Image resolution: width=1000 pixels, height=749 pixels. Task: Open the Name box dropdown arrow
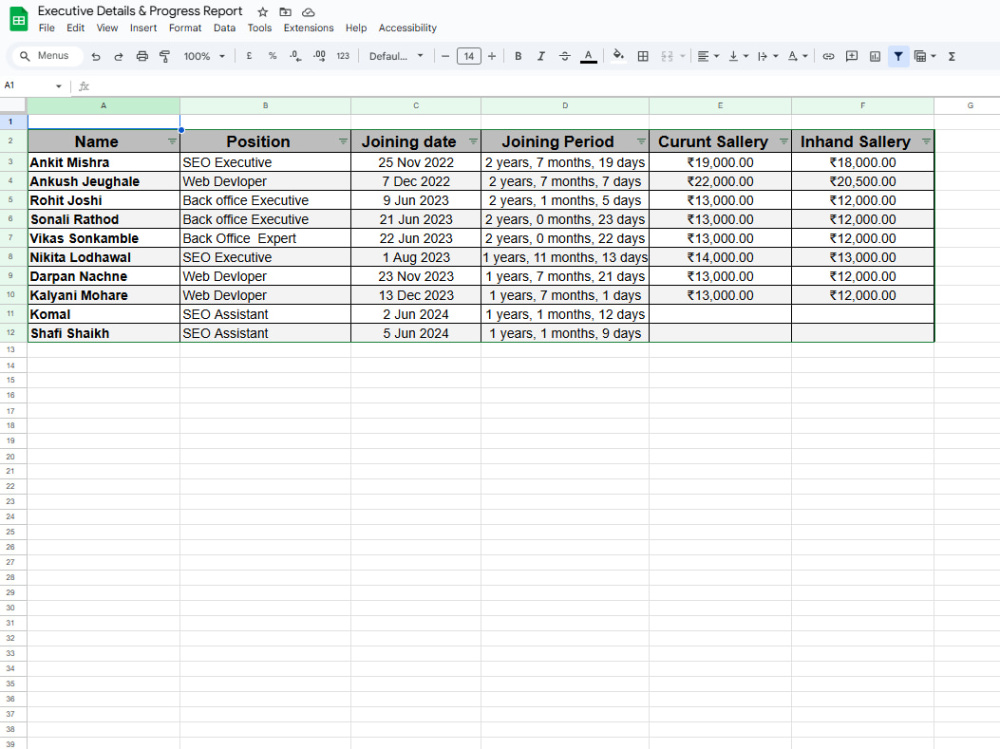point(59,86)
